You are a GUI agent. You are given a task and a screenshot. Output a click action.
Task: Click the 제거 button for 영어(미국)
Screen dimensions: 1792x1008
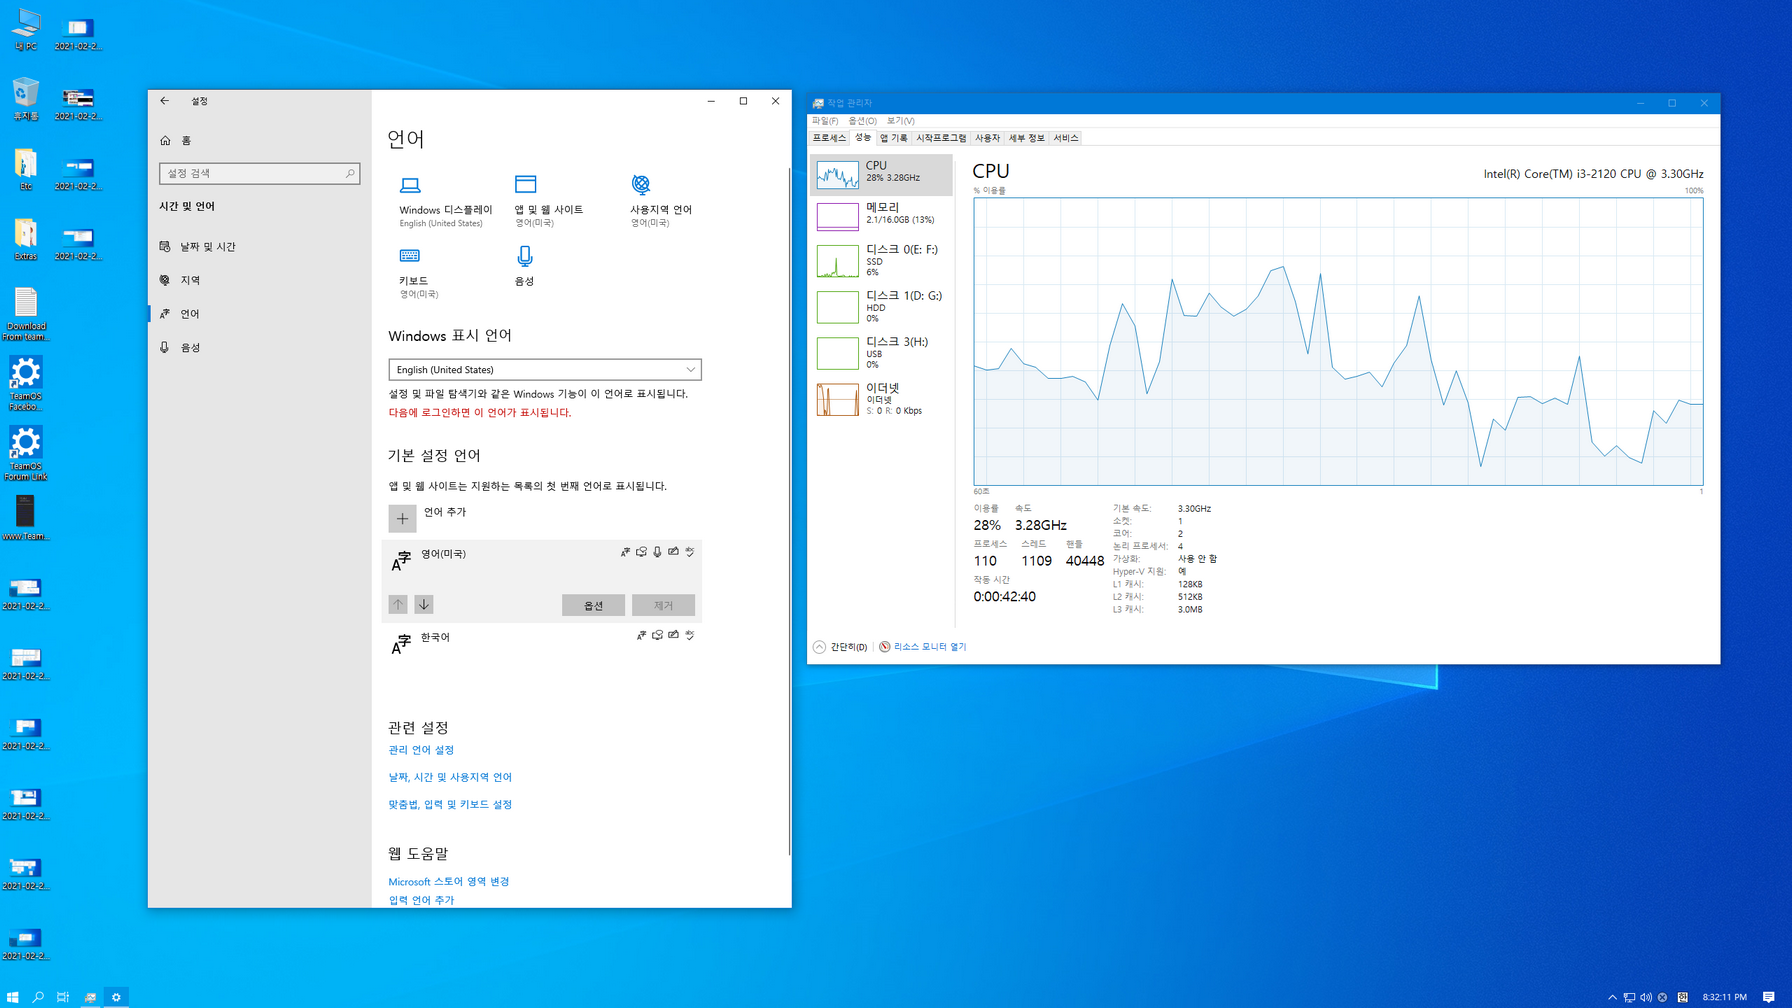[x=663, y=605]
